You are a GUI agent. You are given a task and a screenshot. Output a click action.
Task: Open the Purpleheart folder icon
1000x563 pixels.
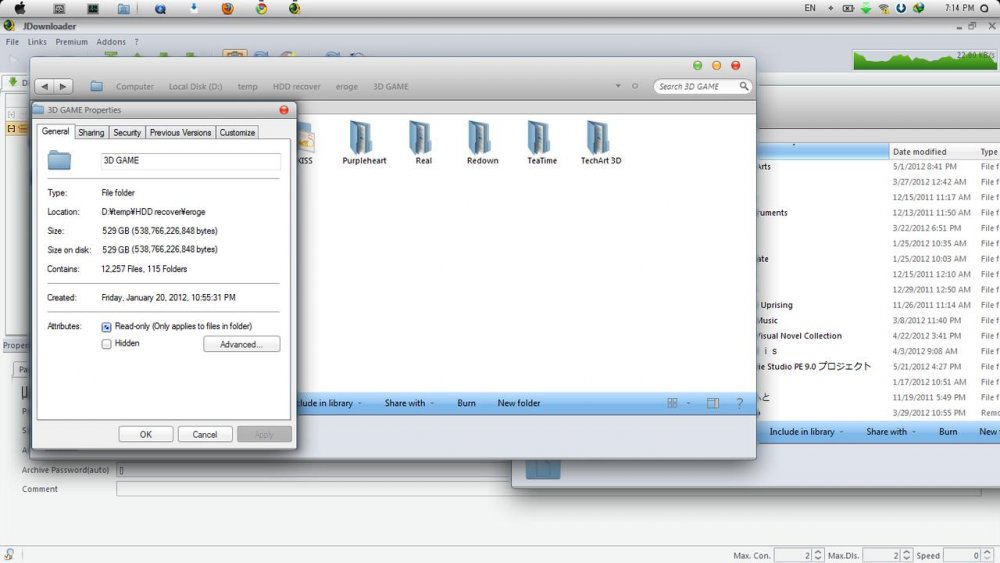pos(363,138)
